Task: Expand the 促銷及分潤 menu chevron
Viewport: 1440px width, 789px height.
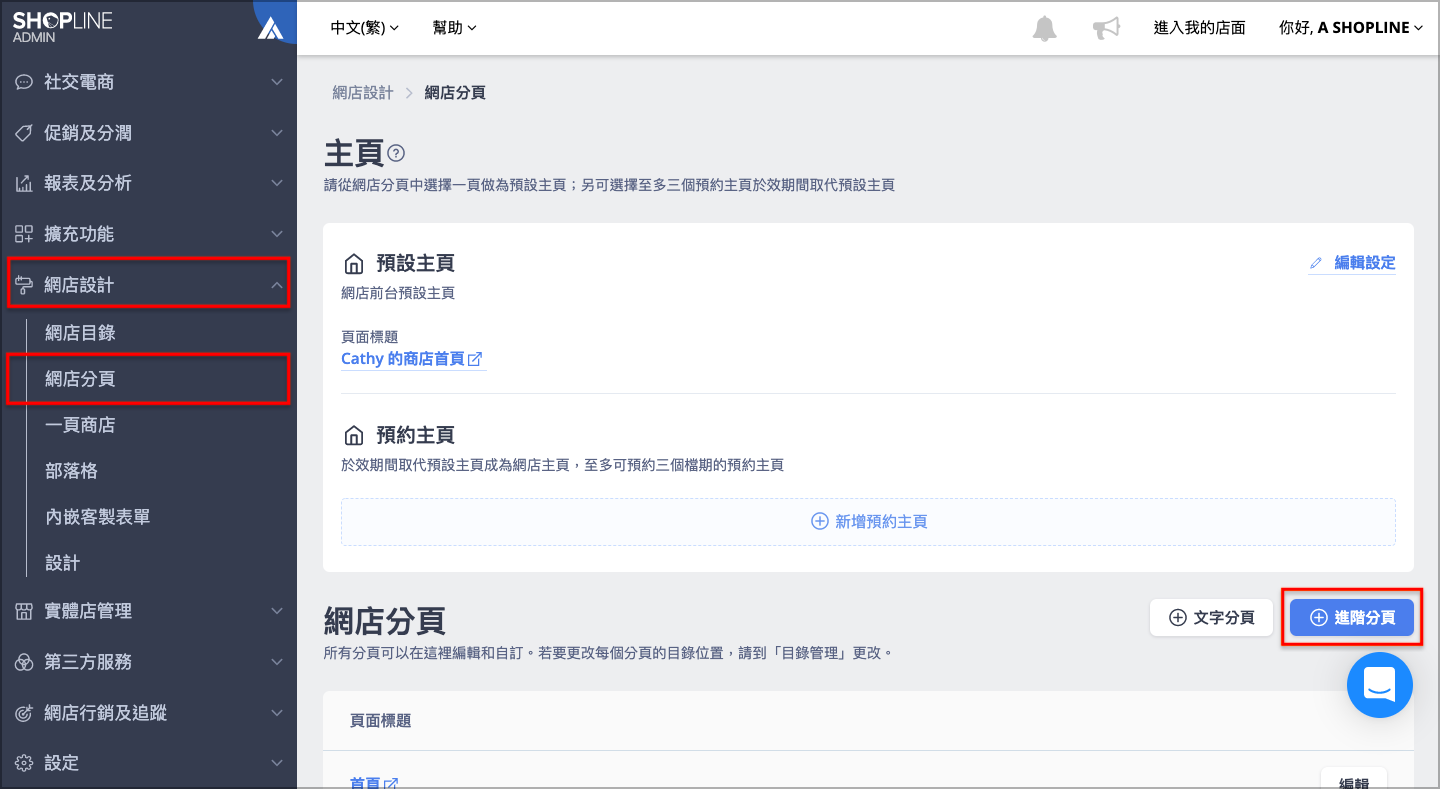Action: click(x=277, y=133)
